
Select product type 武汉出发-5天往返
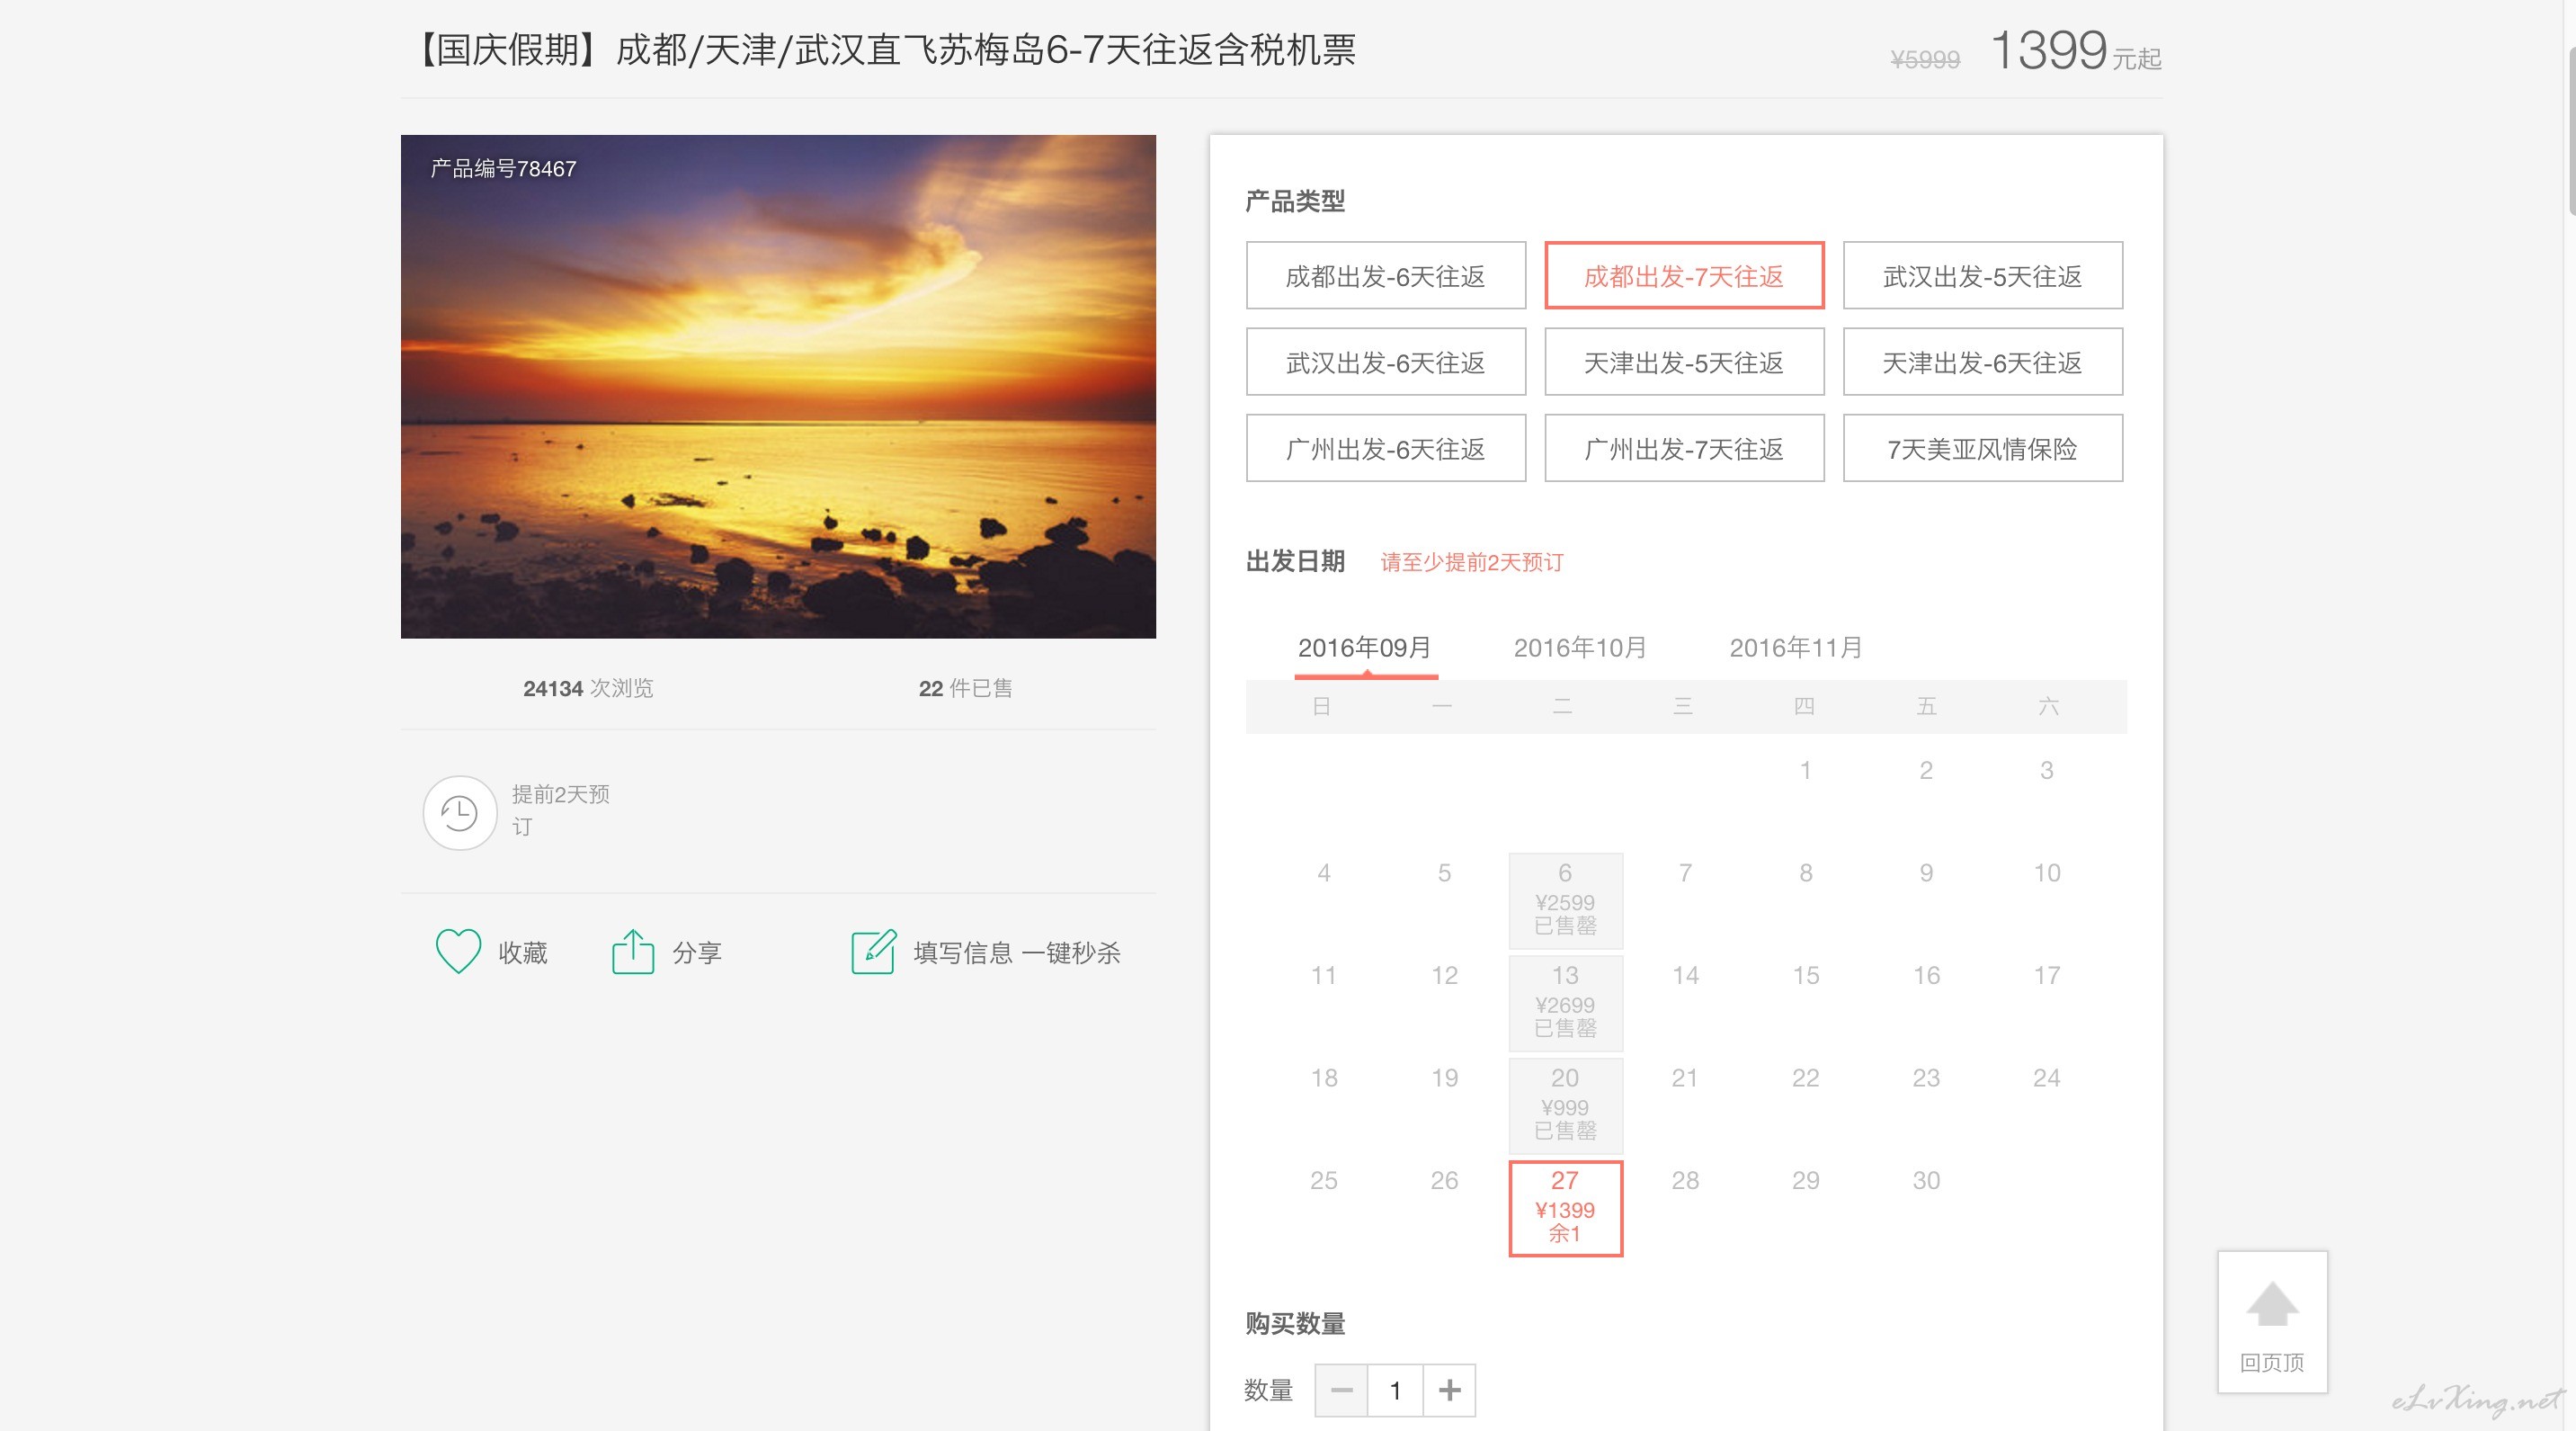click(x=1982, y=276)
